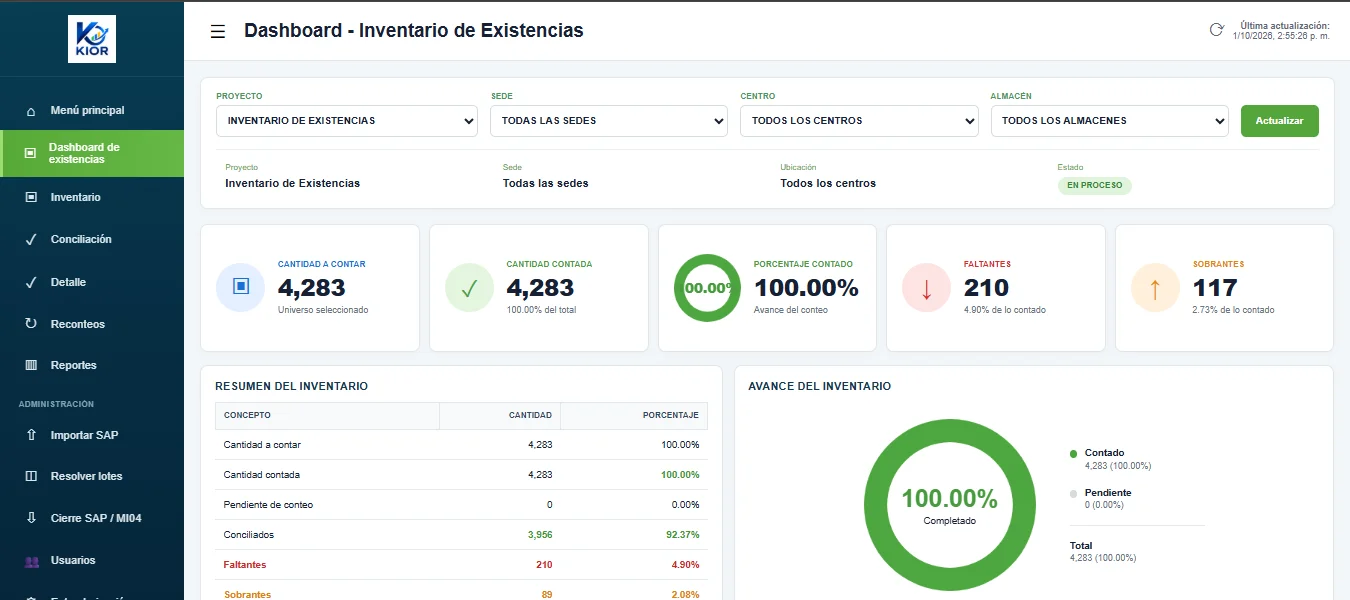This screenshot has height=600, width=1350.
Task: Click the Importar SAP upload arrow icon
Action: point(31,436)
